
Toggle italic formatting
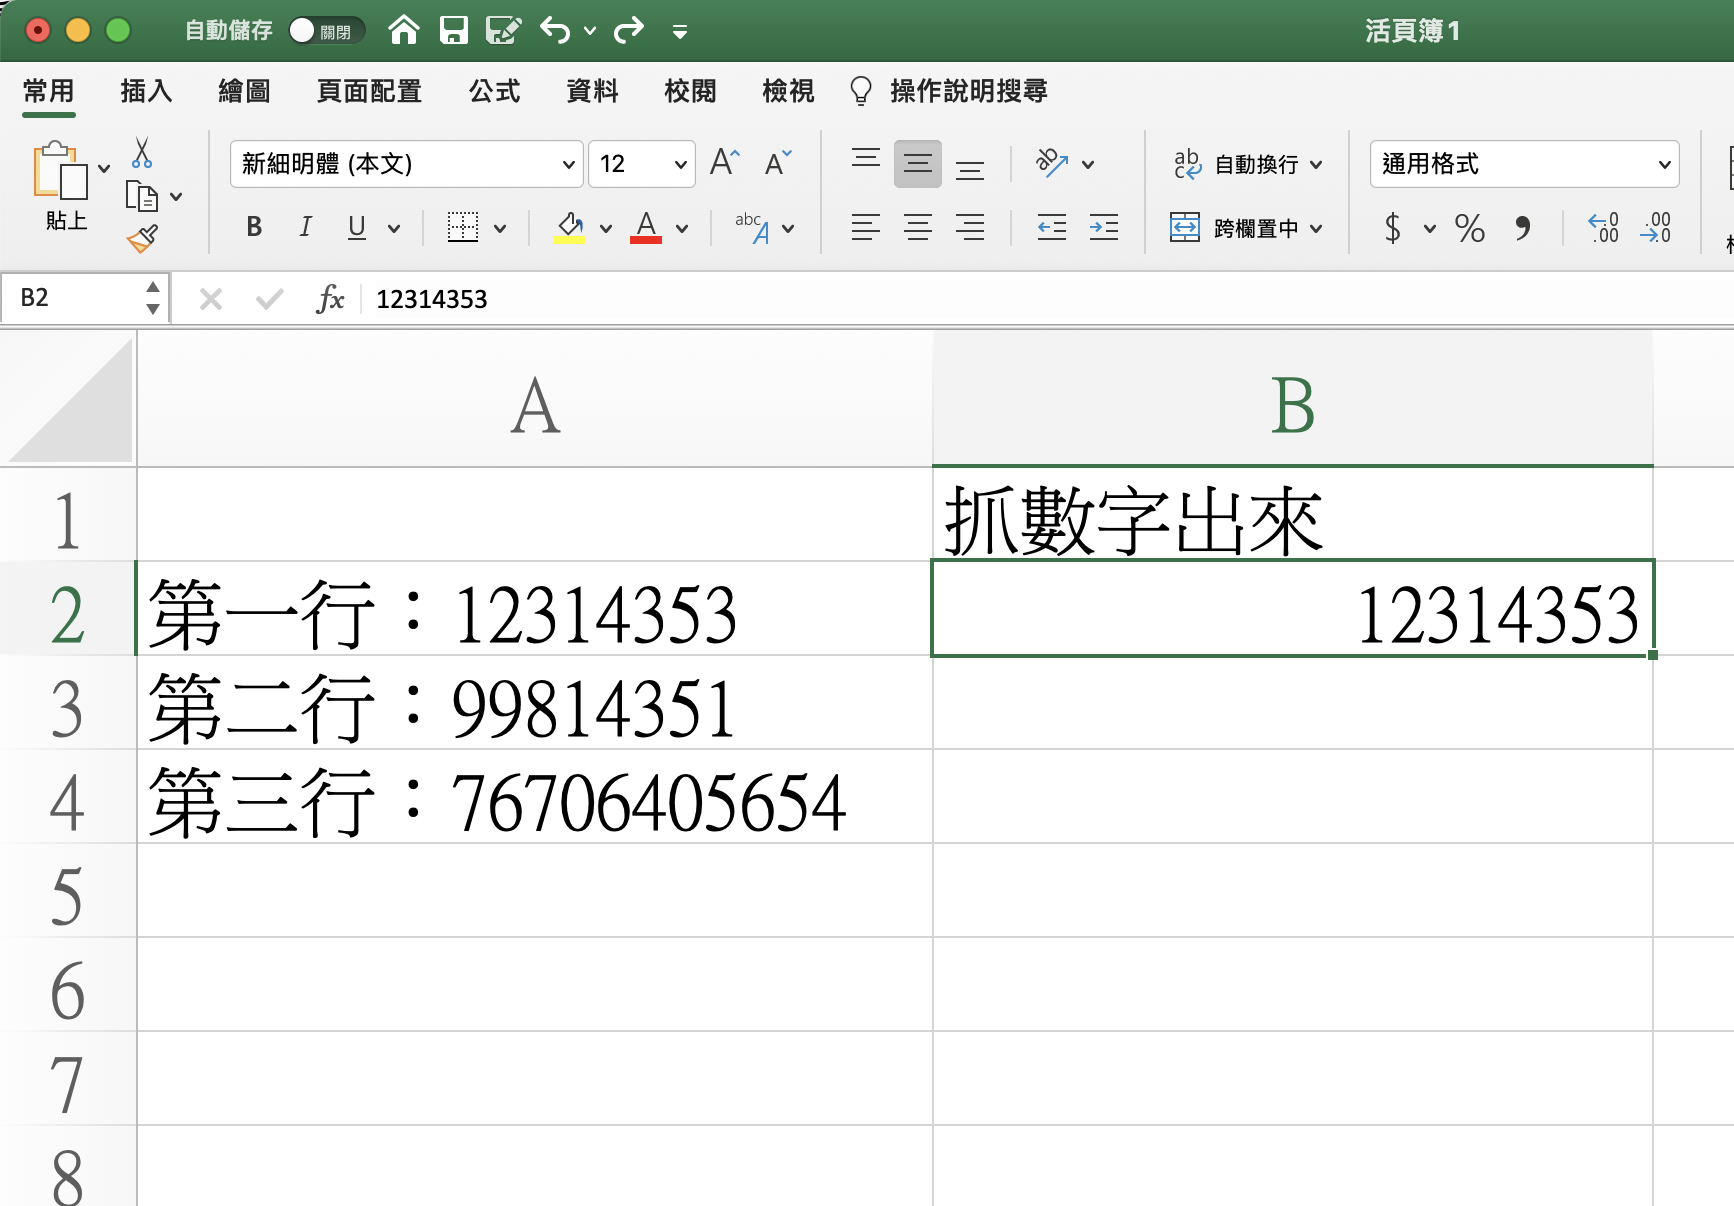pos(305,228)
